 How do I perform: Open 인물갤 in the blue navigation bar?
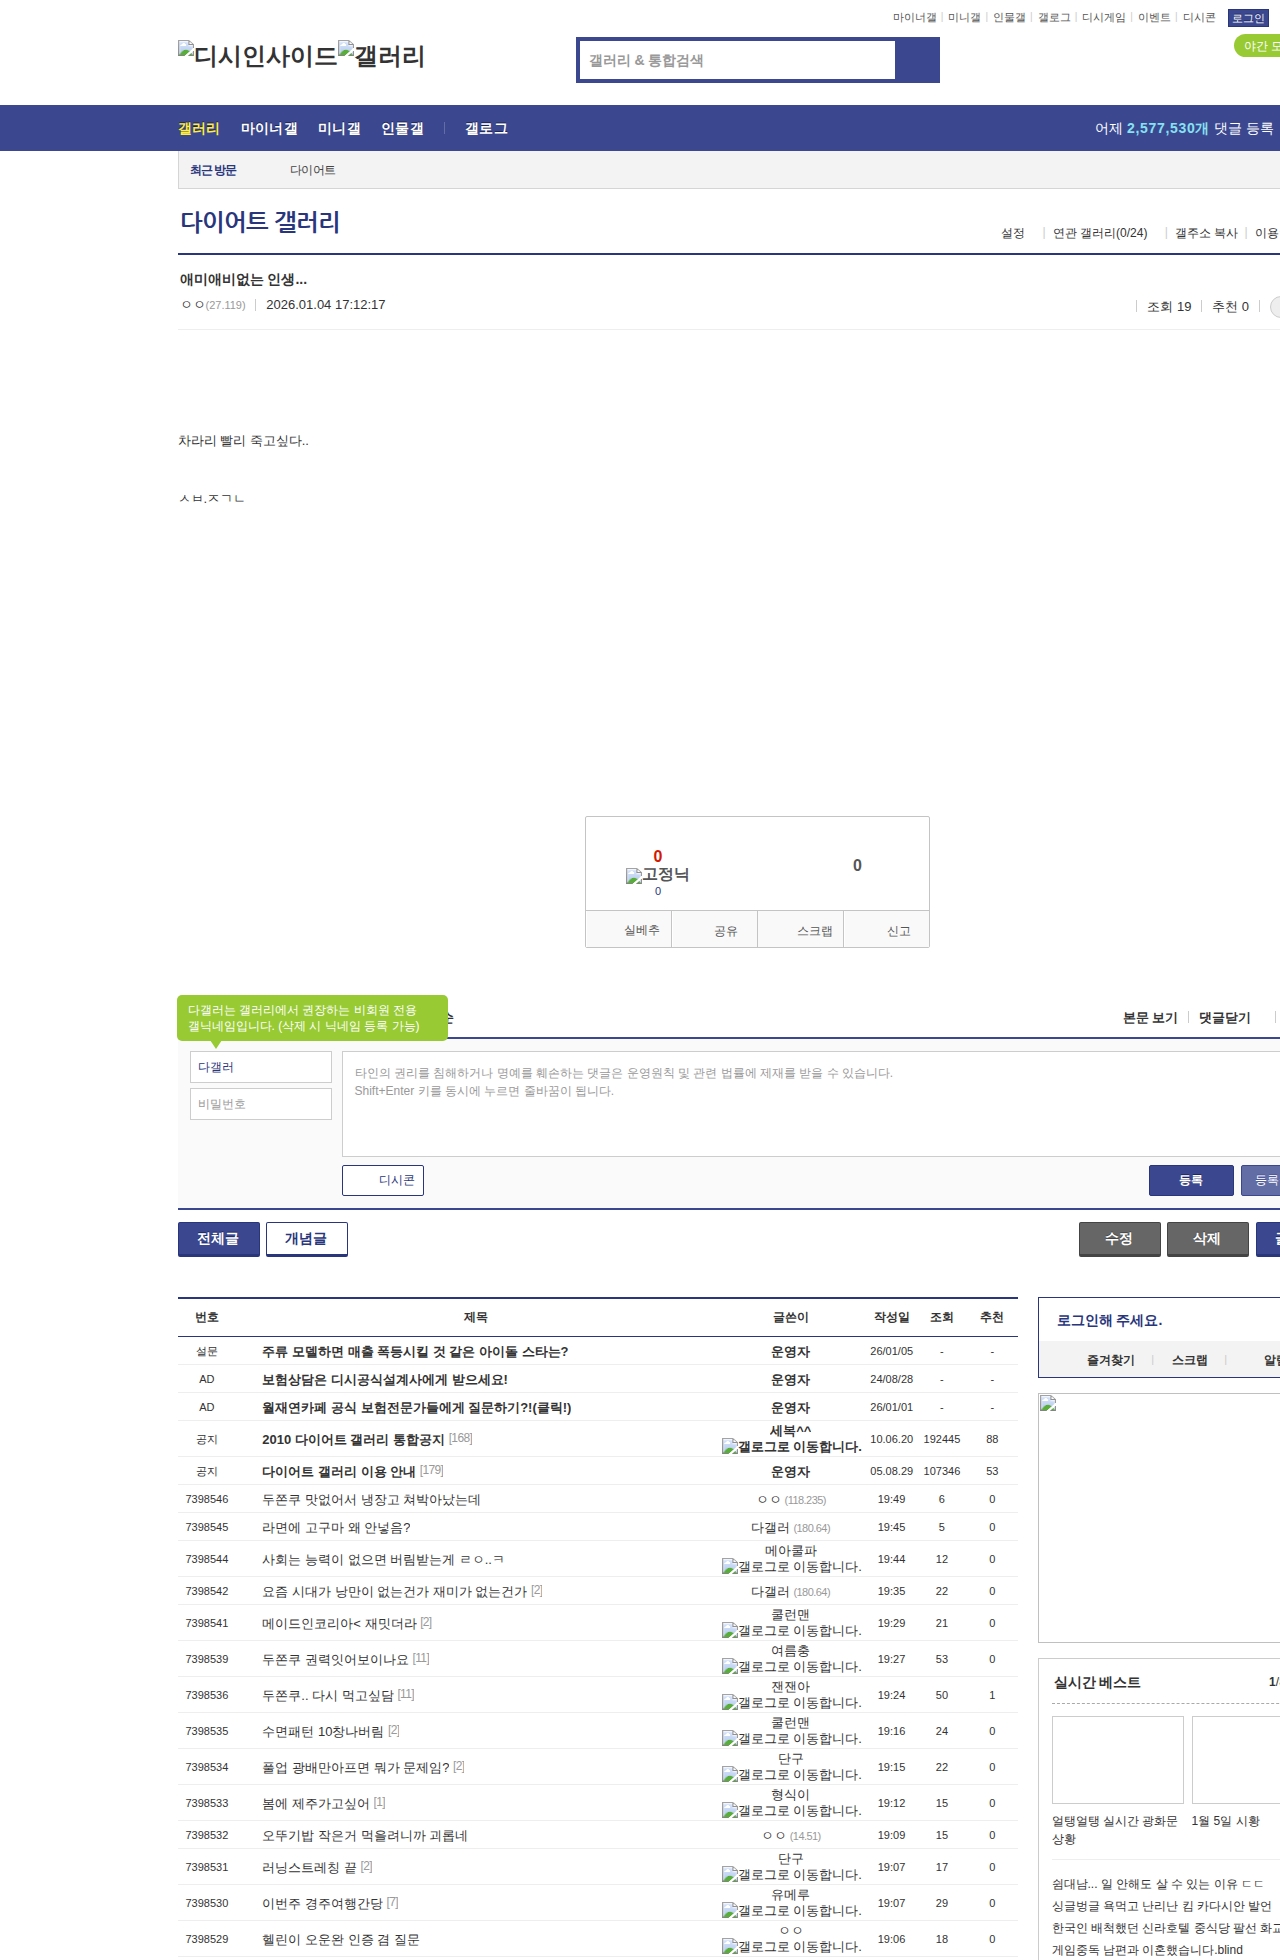(x=402, y=129)
